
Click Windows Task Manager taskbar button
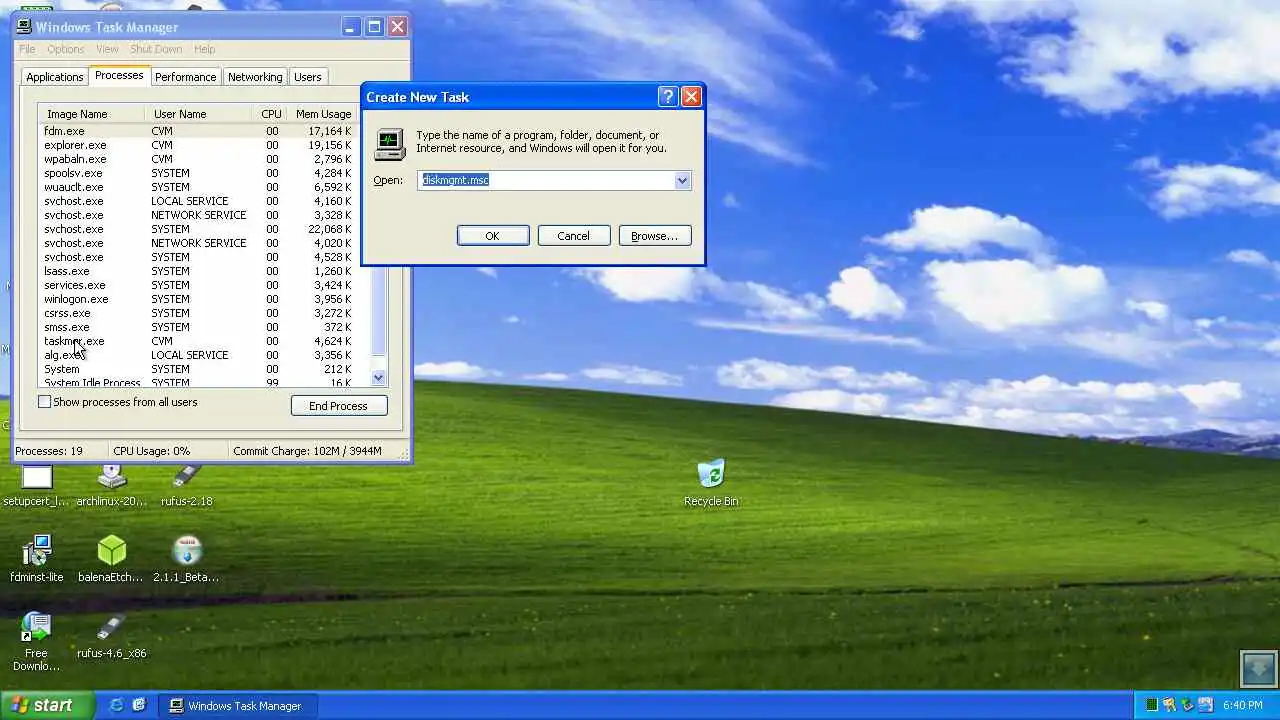(x=237, y=705)
